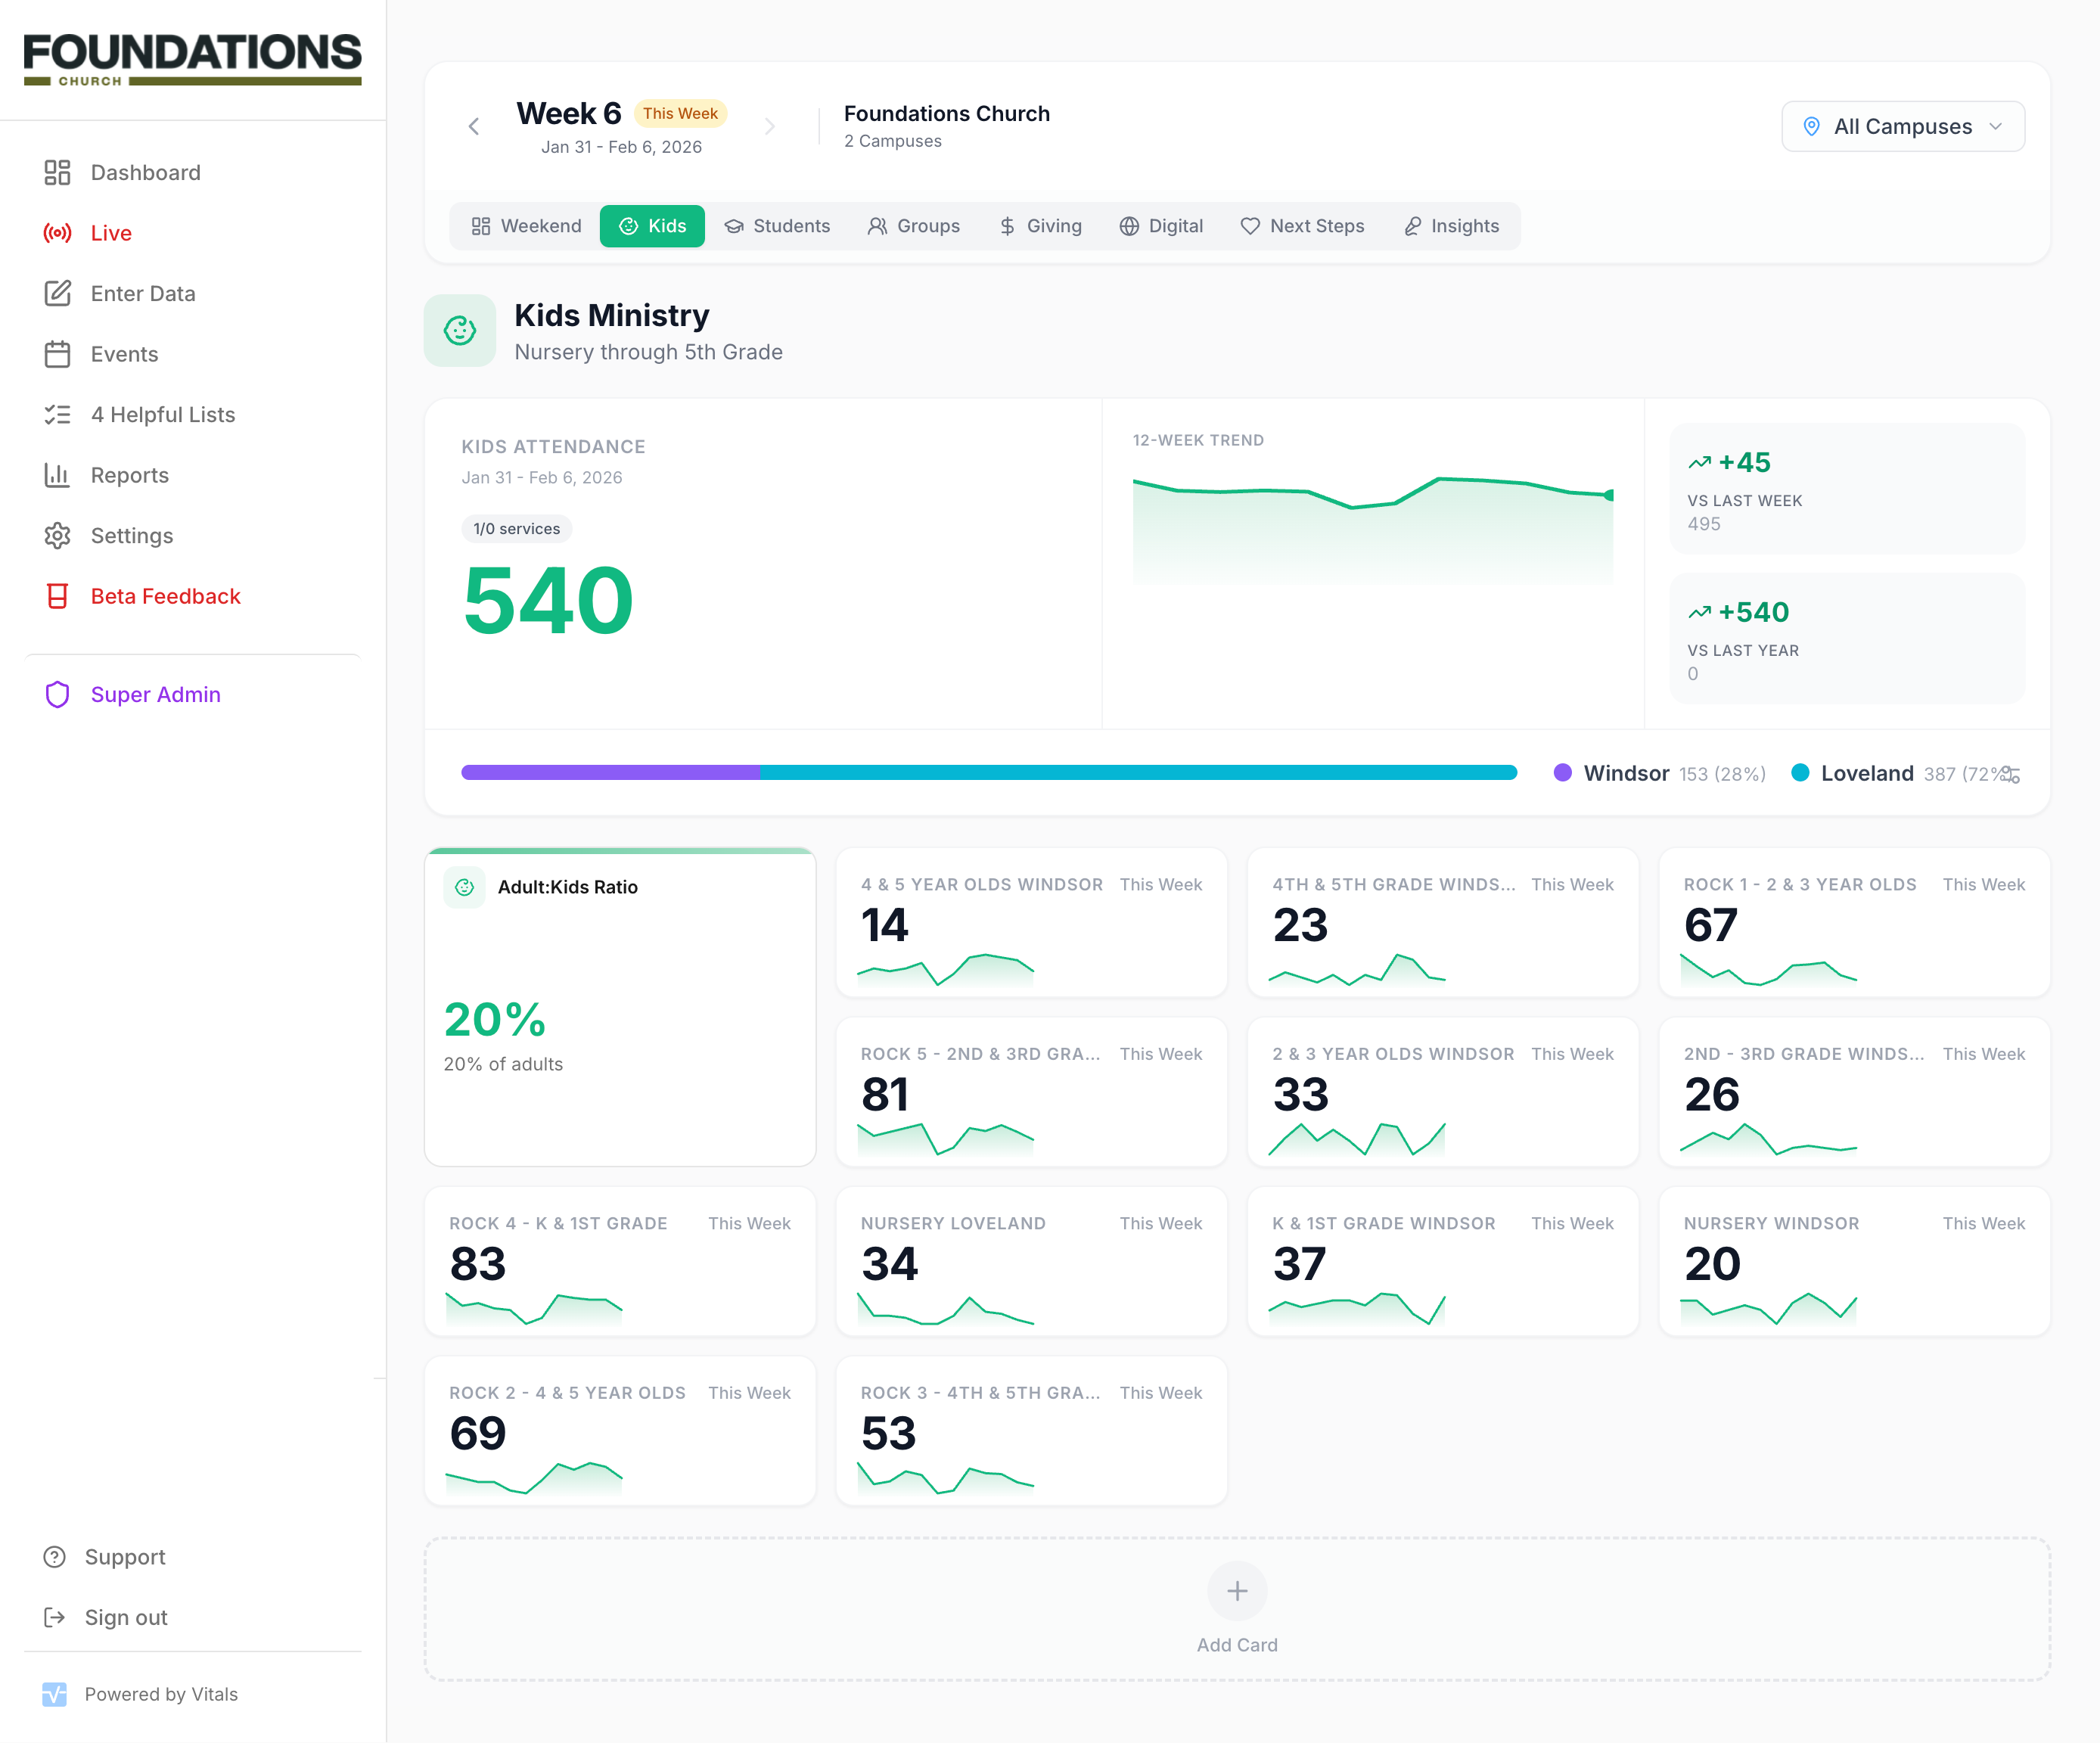Image resolution: width=2100 pixels, height=1743 pixels.
Task: Advance to next week using the right arrow
Action: 770,126
